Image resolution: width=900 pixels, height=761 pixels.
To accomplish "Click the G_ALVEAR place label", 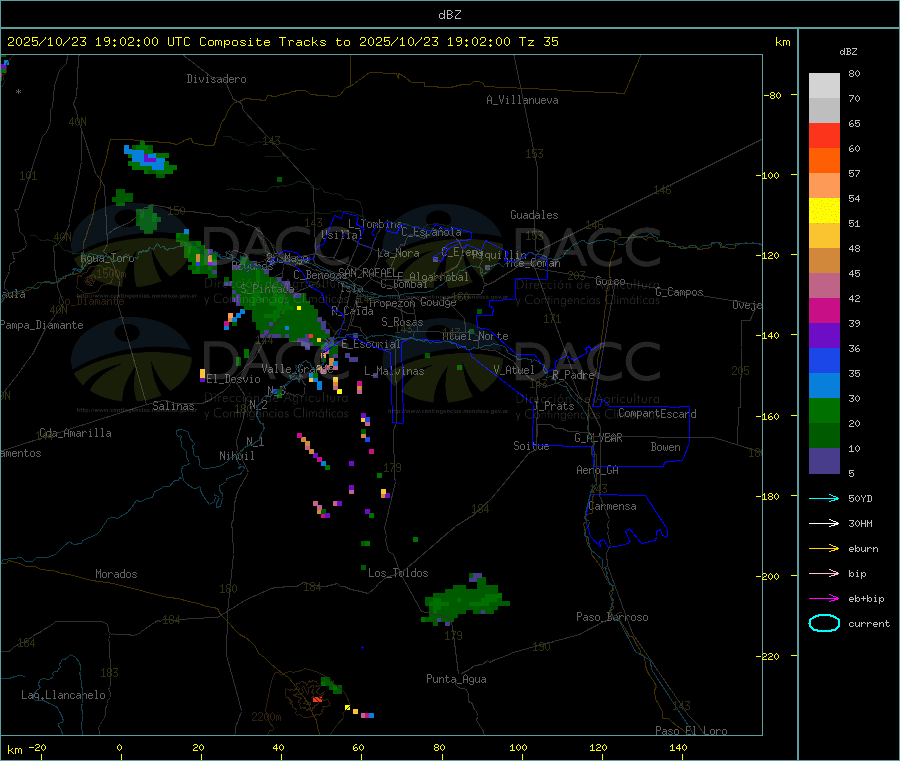I will click(x=599, y=438).
